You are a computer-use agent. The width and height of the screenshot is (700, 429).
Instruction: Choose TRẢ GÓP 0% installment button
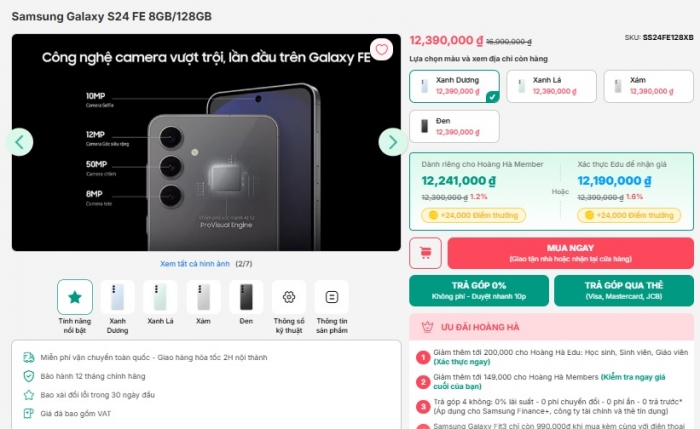pos(479,291)
